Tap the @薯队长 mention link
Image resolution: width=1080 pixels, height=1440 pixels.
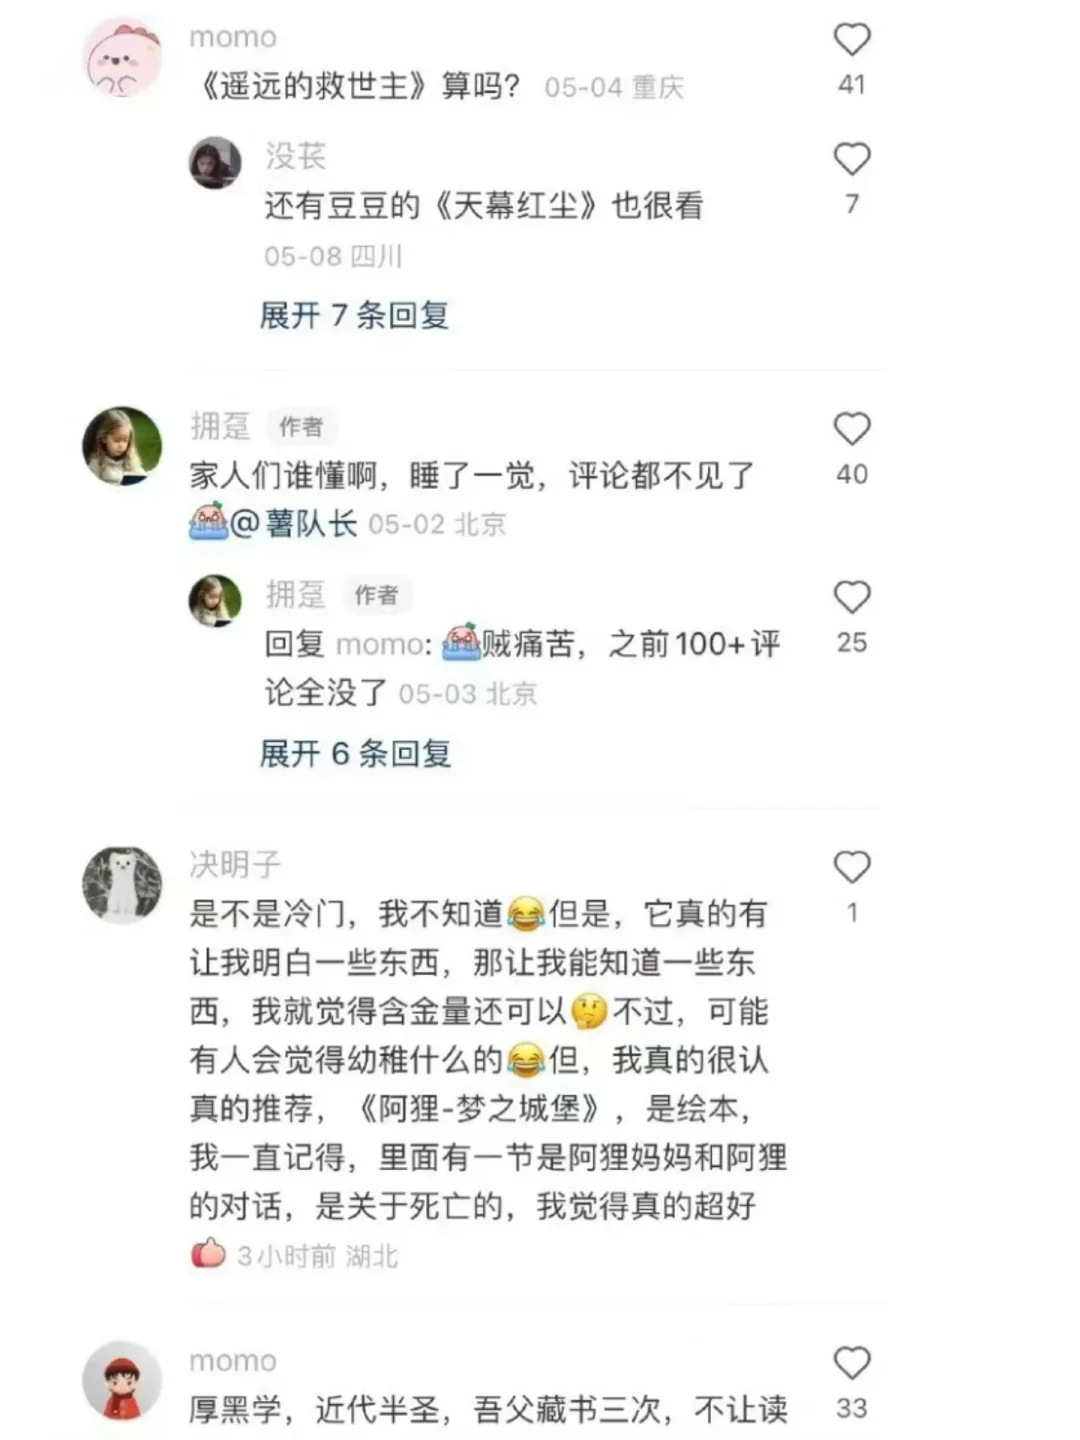pyautogui.click(x=294, y=523)
